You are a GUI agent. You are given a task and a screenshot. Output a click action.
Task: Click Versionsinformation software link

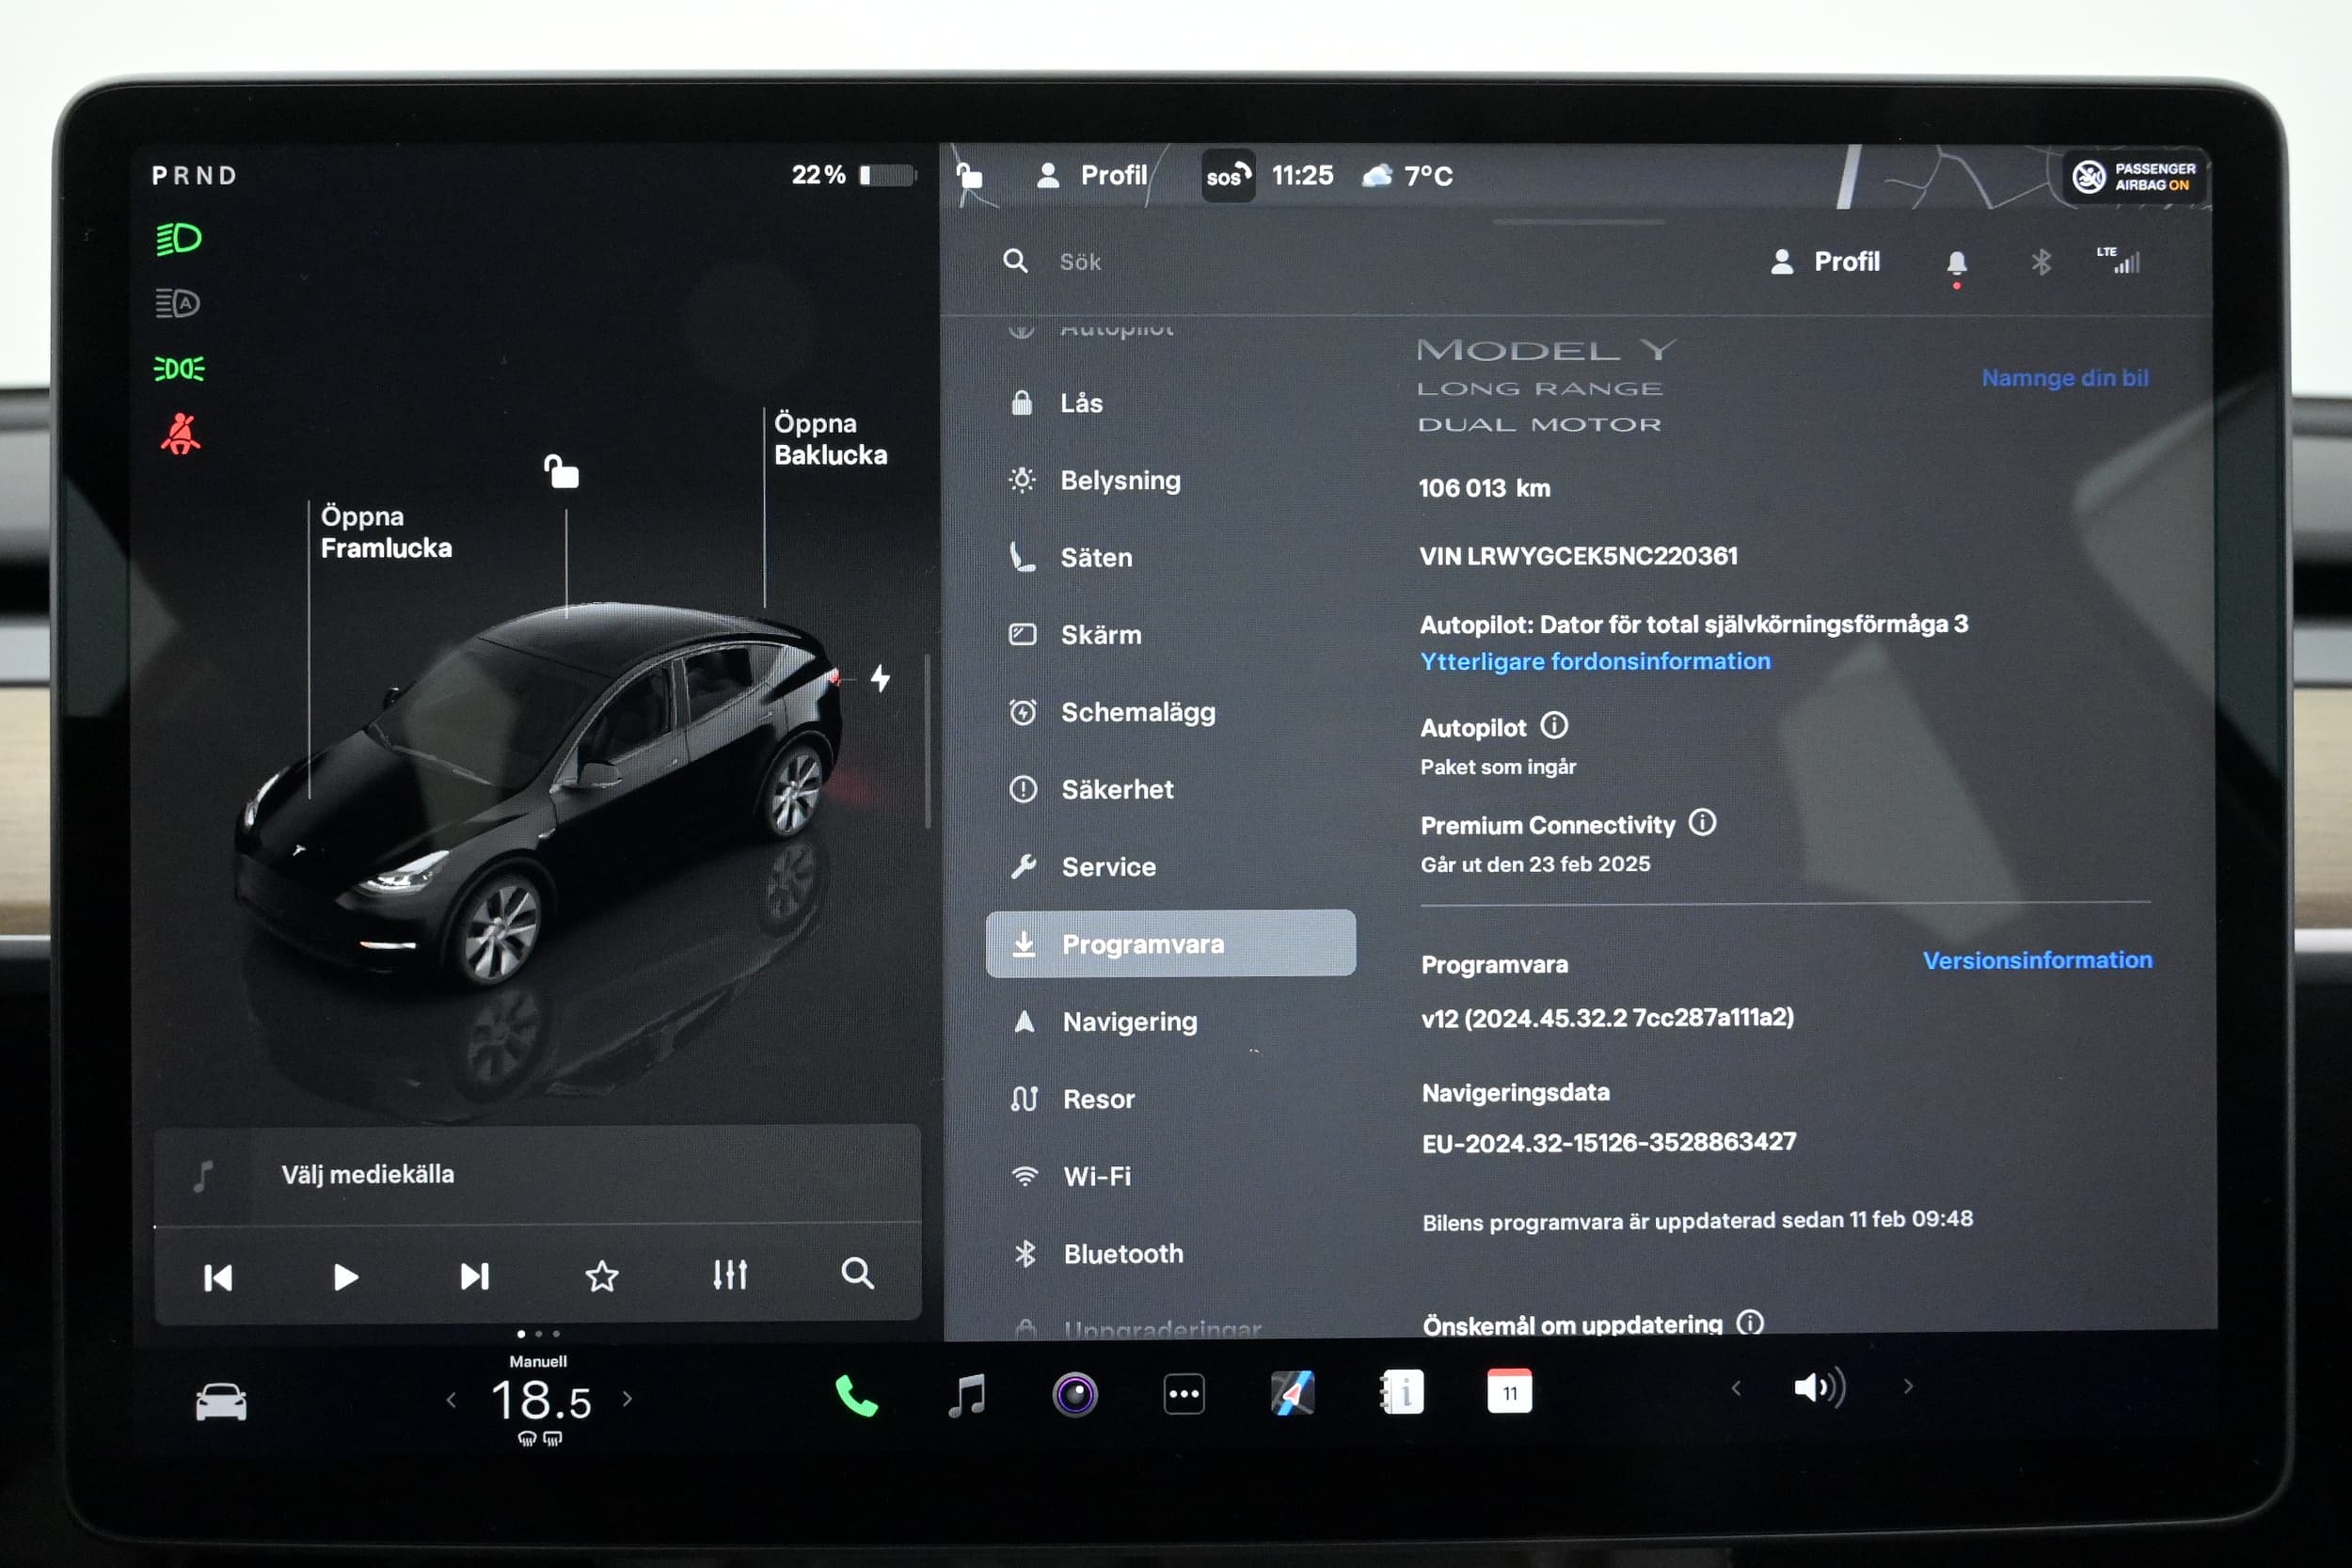[x=2035, y=959]
